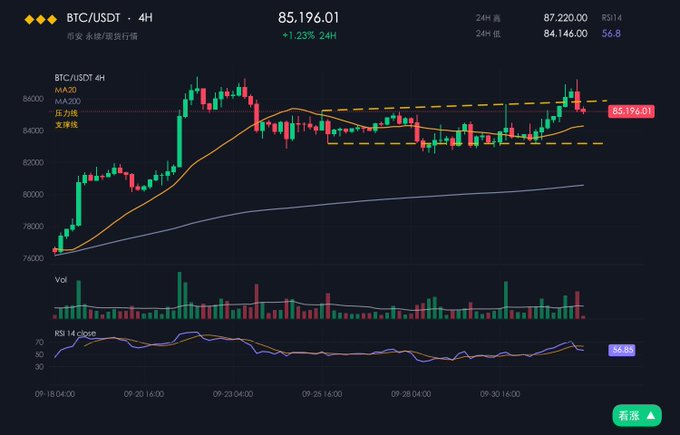Viewport: 680px width, 435px height.
Task: Click the 80000 price axis label
Action: [x=33, y=194]
